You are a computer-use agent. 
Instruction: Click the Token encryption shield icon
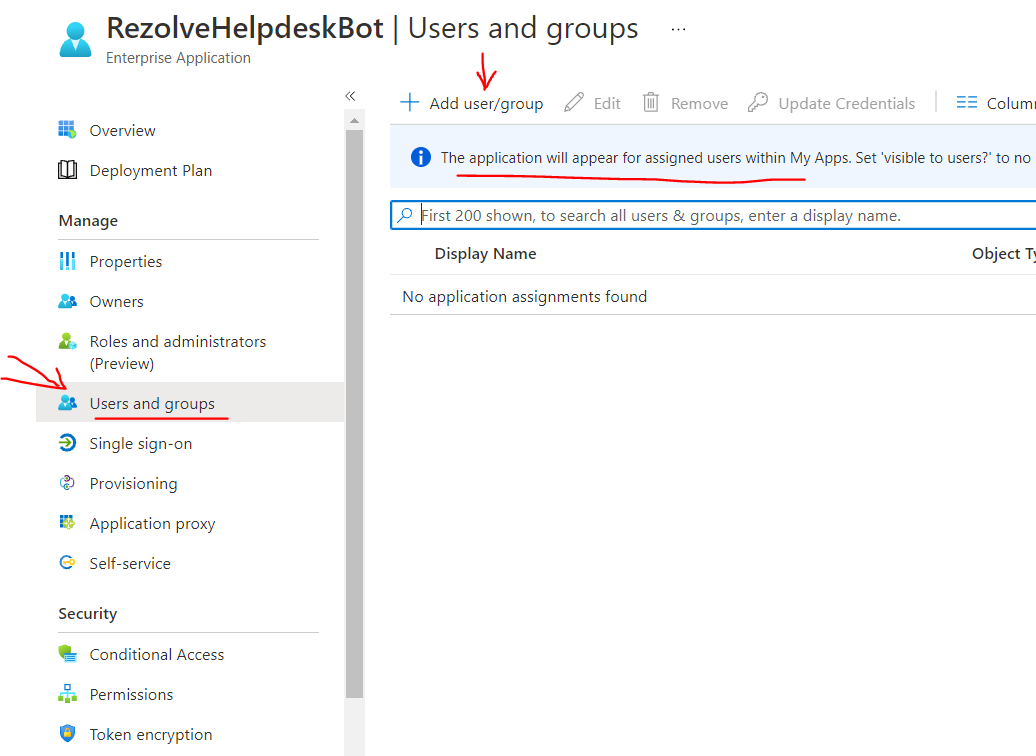(x=67, y=734)
